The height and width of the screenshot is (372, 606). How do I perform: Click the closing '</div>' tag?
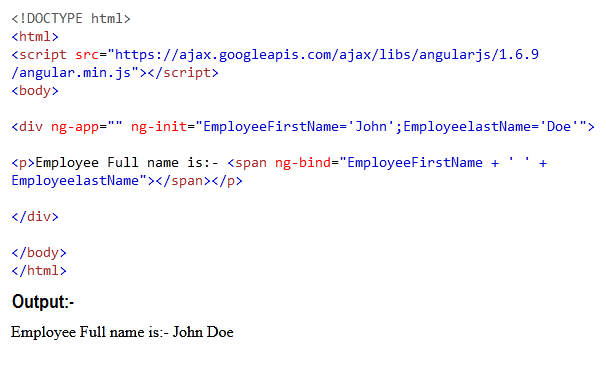tap(35, 217)
